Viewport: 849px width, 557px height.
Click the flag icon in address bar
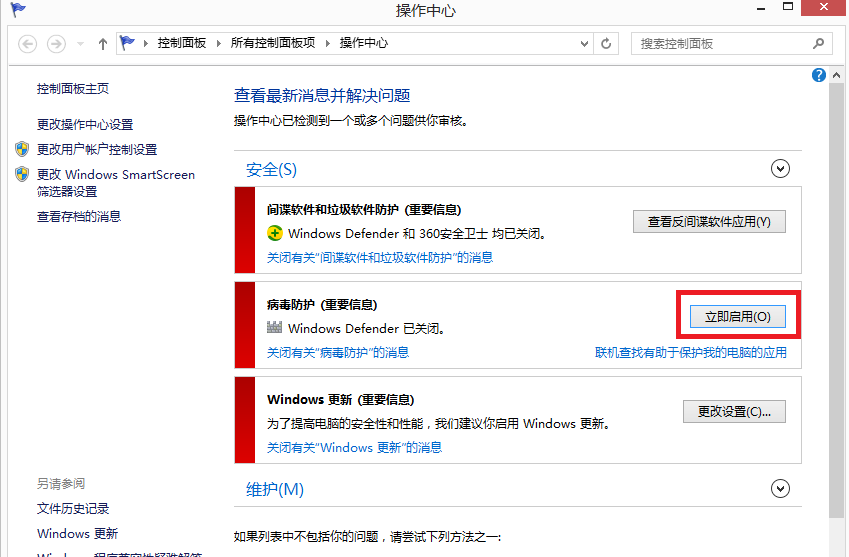tap(127, 43)
